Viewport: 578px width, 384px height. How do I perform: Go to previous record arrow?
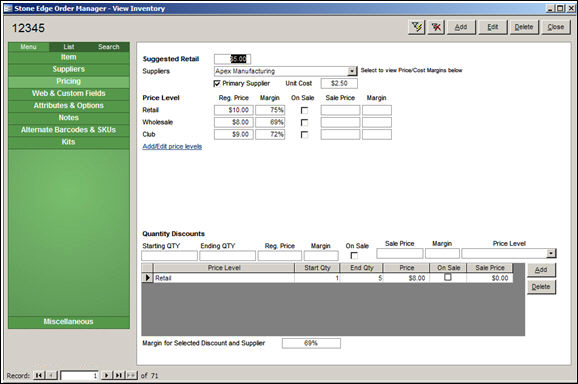tap(52, 376)
